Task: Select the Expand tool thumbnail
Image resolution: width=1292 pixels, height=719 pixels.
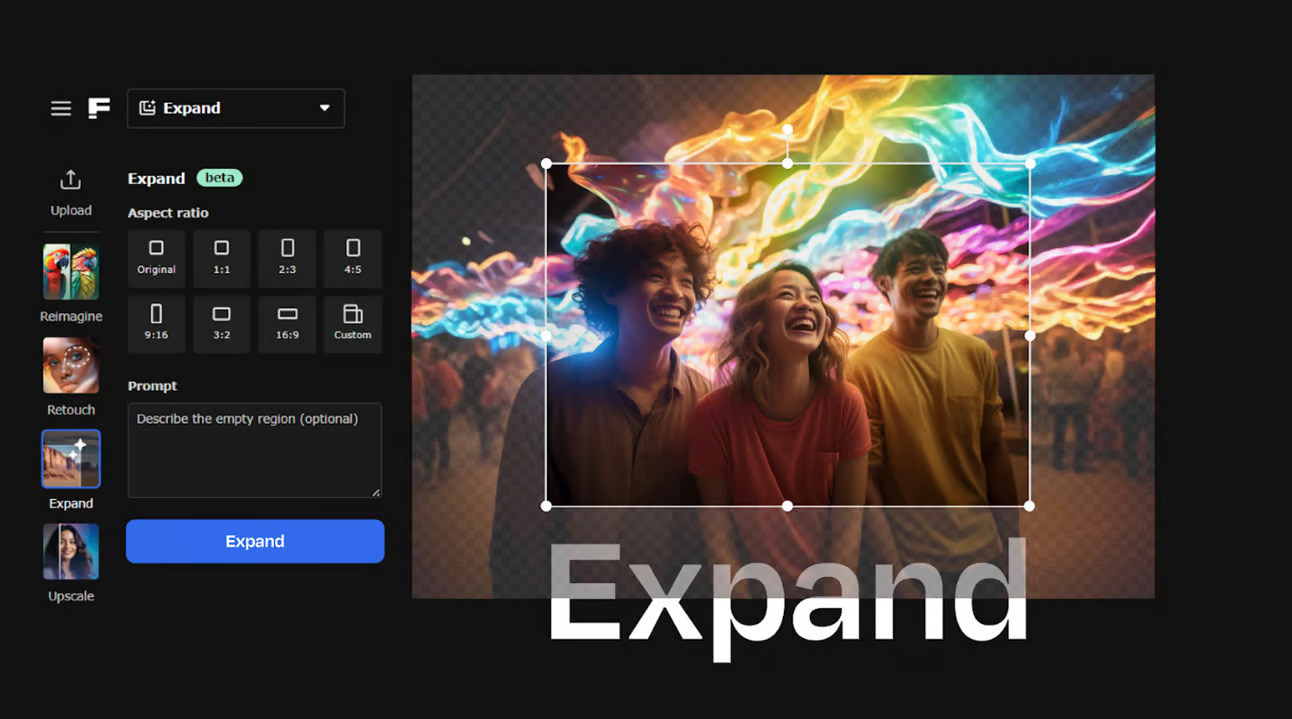Action: [x=71, y=459]
